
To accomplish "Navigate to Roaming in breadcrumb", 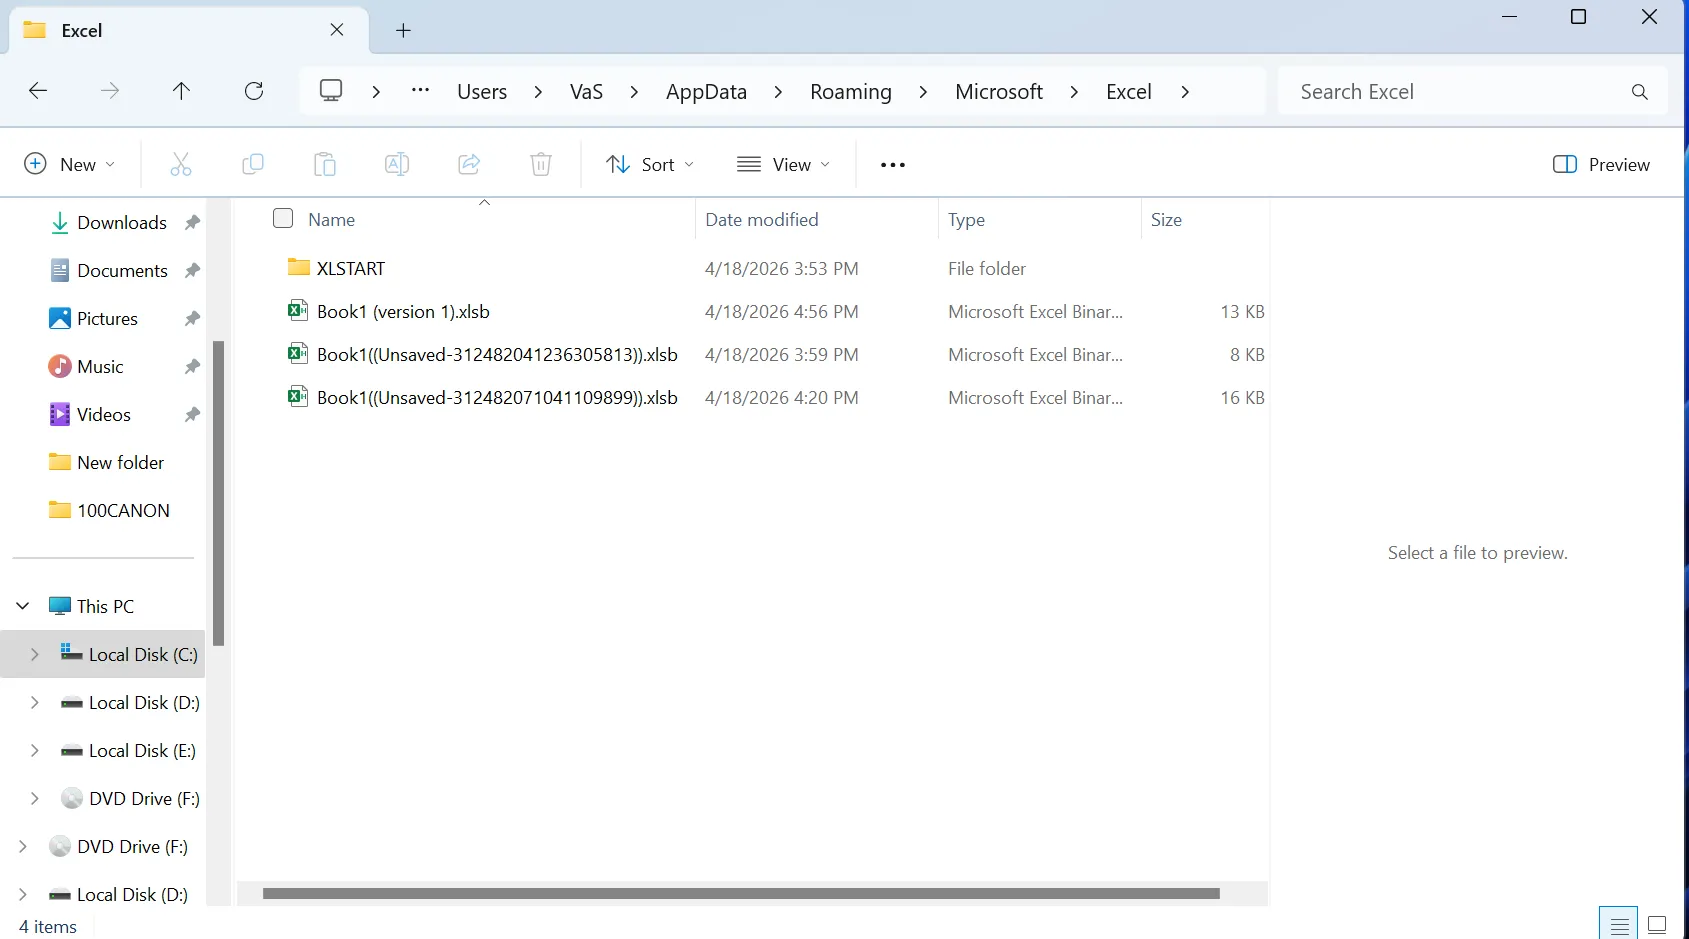I will point(851,92).
